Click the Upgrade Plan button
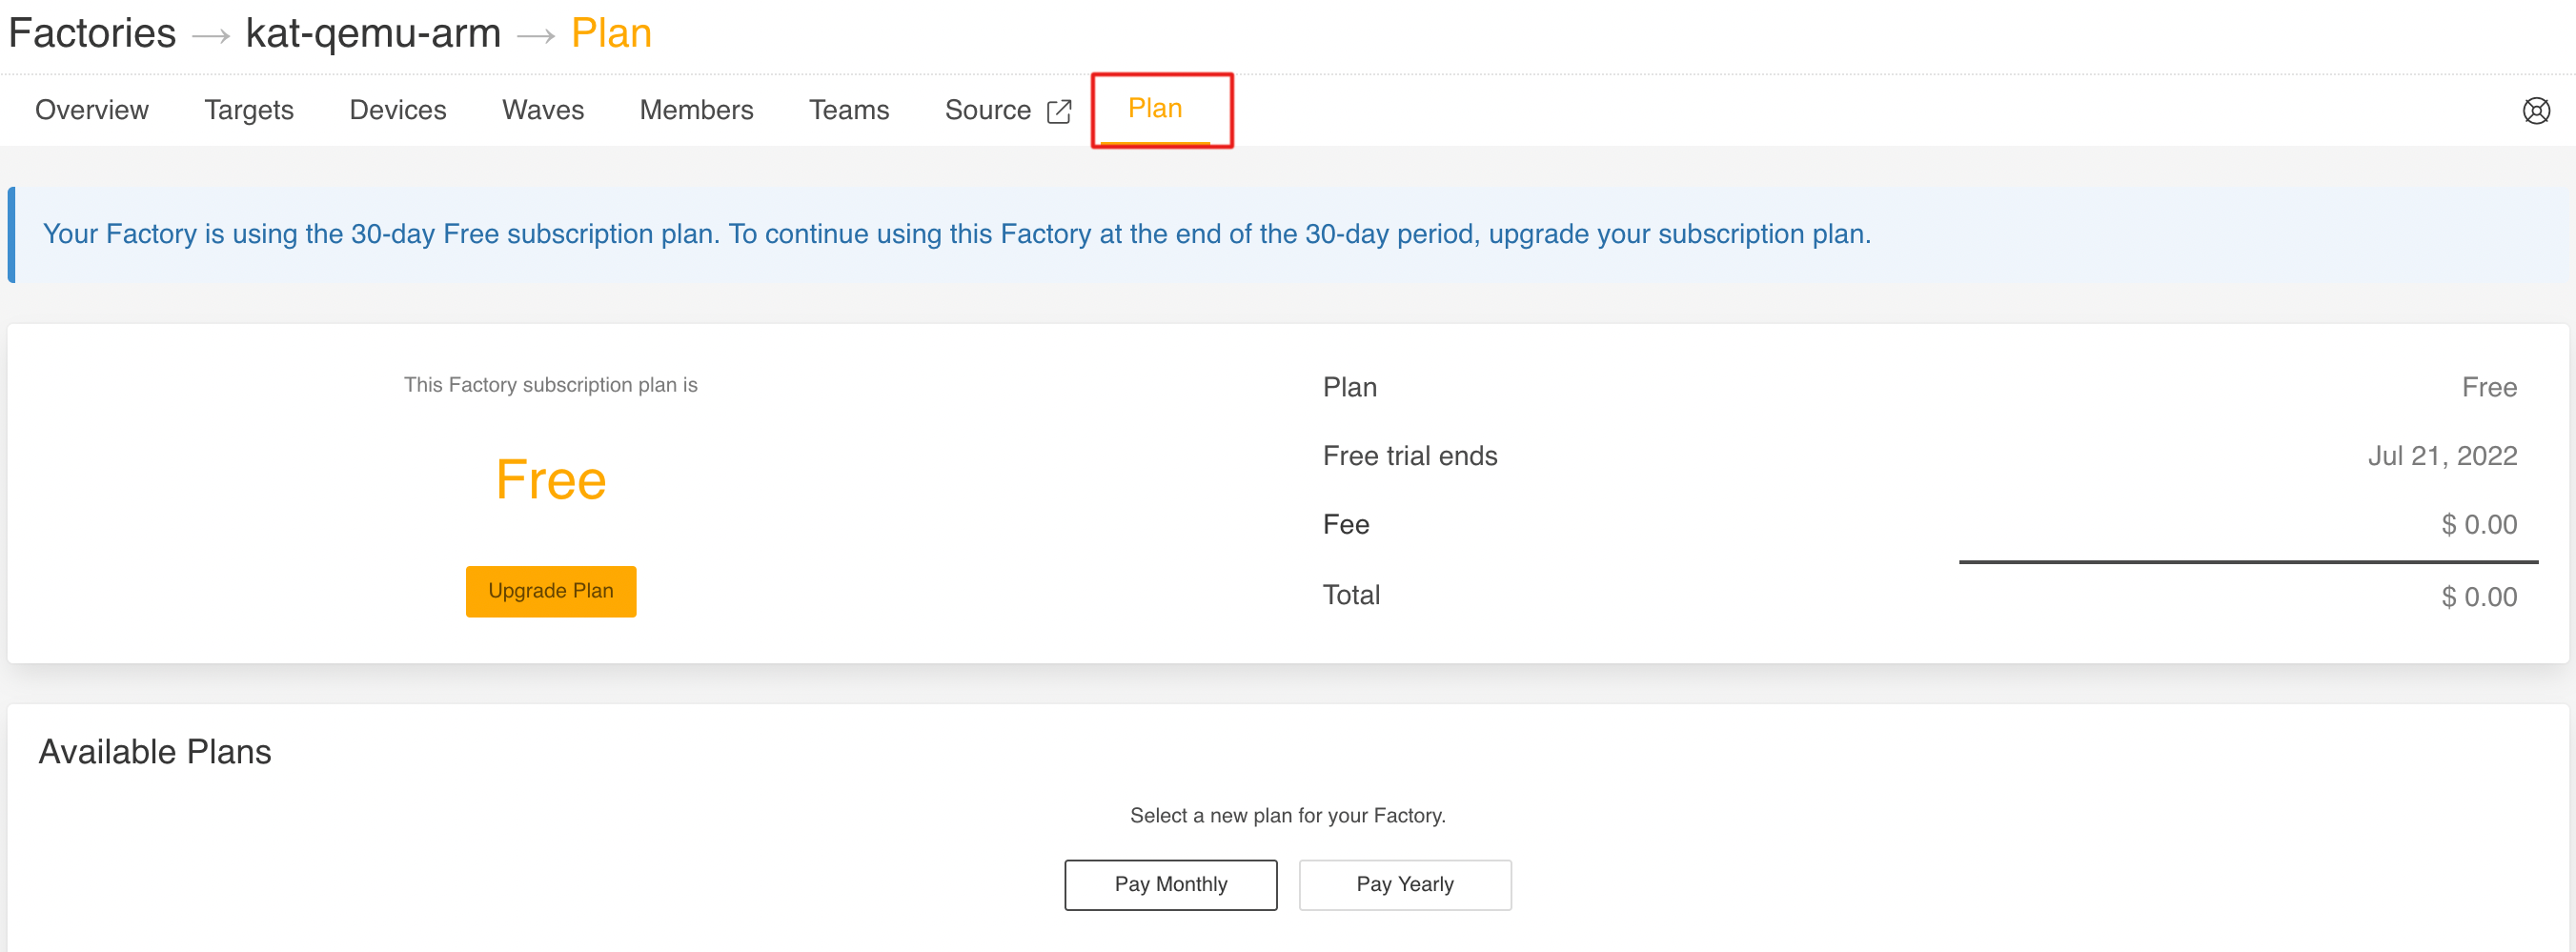Screen dimensions: 2576x952 (550, 591)
